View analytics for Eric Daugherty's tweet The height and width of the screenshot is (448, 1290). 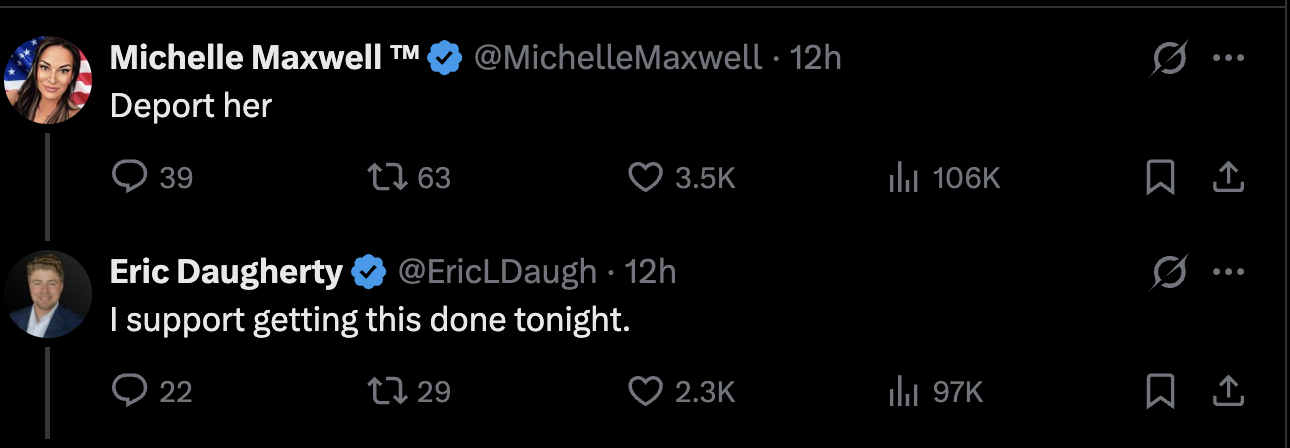click(903, 391)
